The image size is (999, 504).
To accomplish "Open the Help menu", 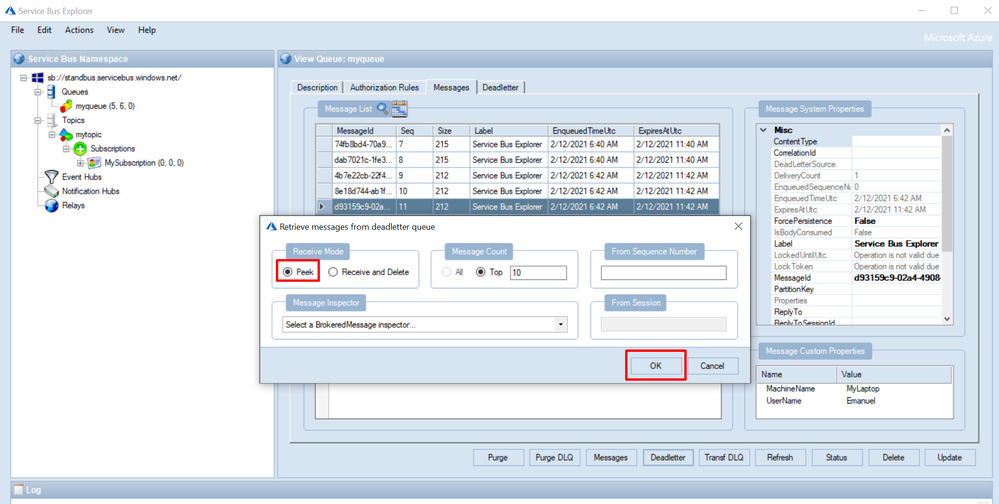I will pyautogui.click(x=147, y=30).
